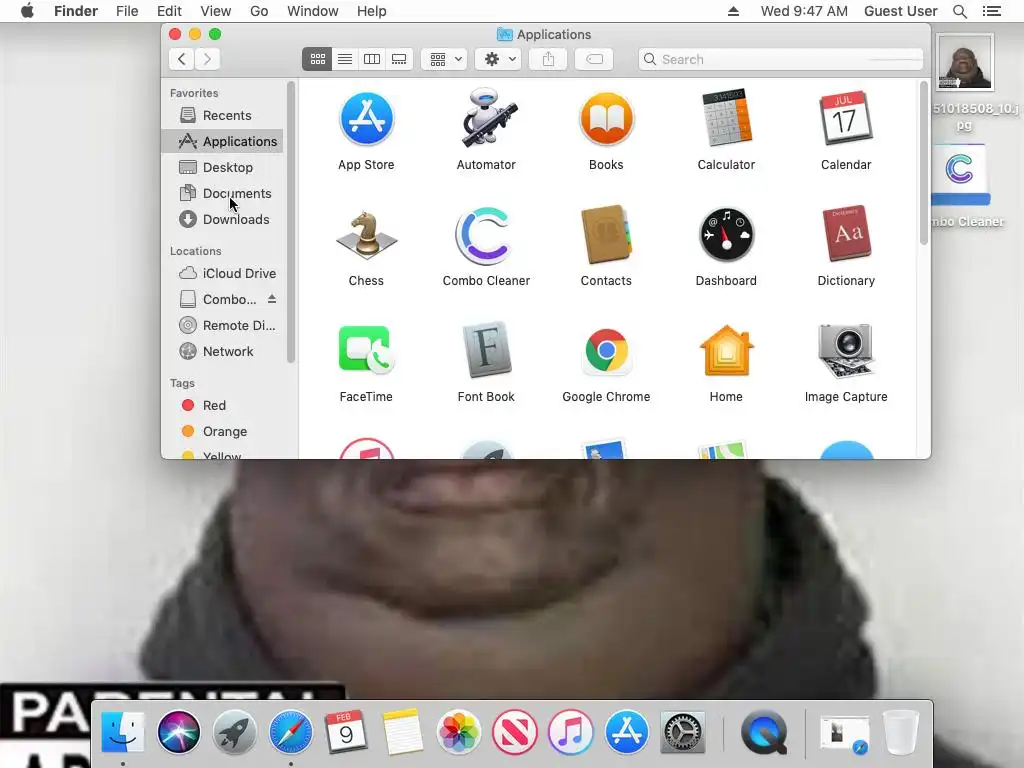This screenshot has width=1024, height=768.
Task: Open Launchpad from the Dock
Action: click(x=234, y=733)
